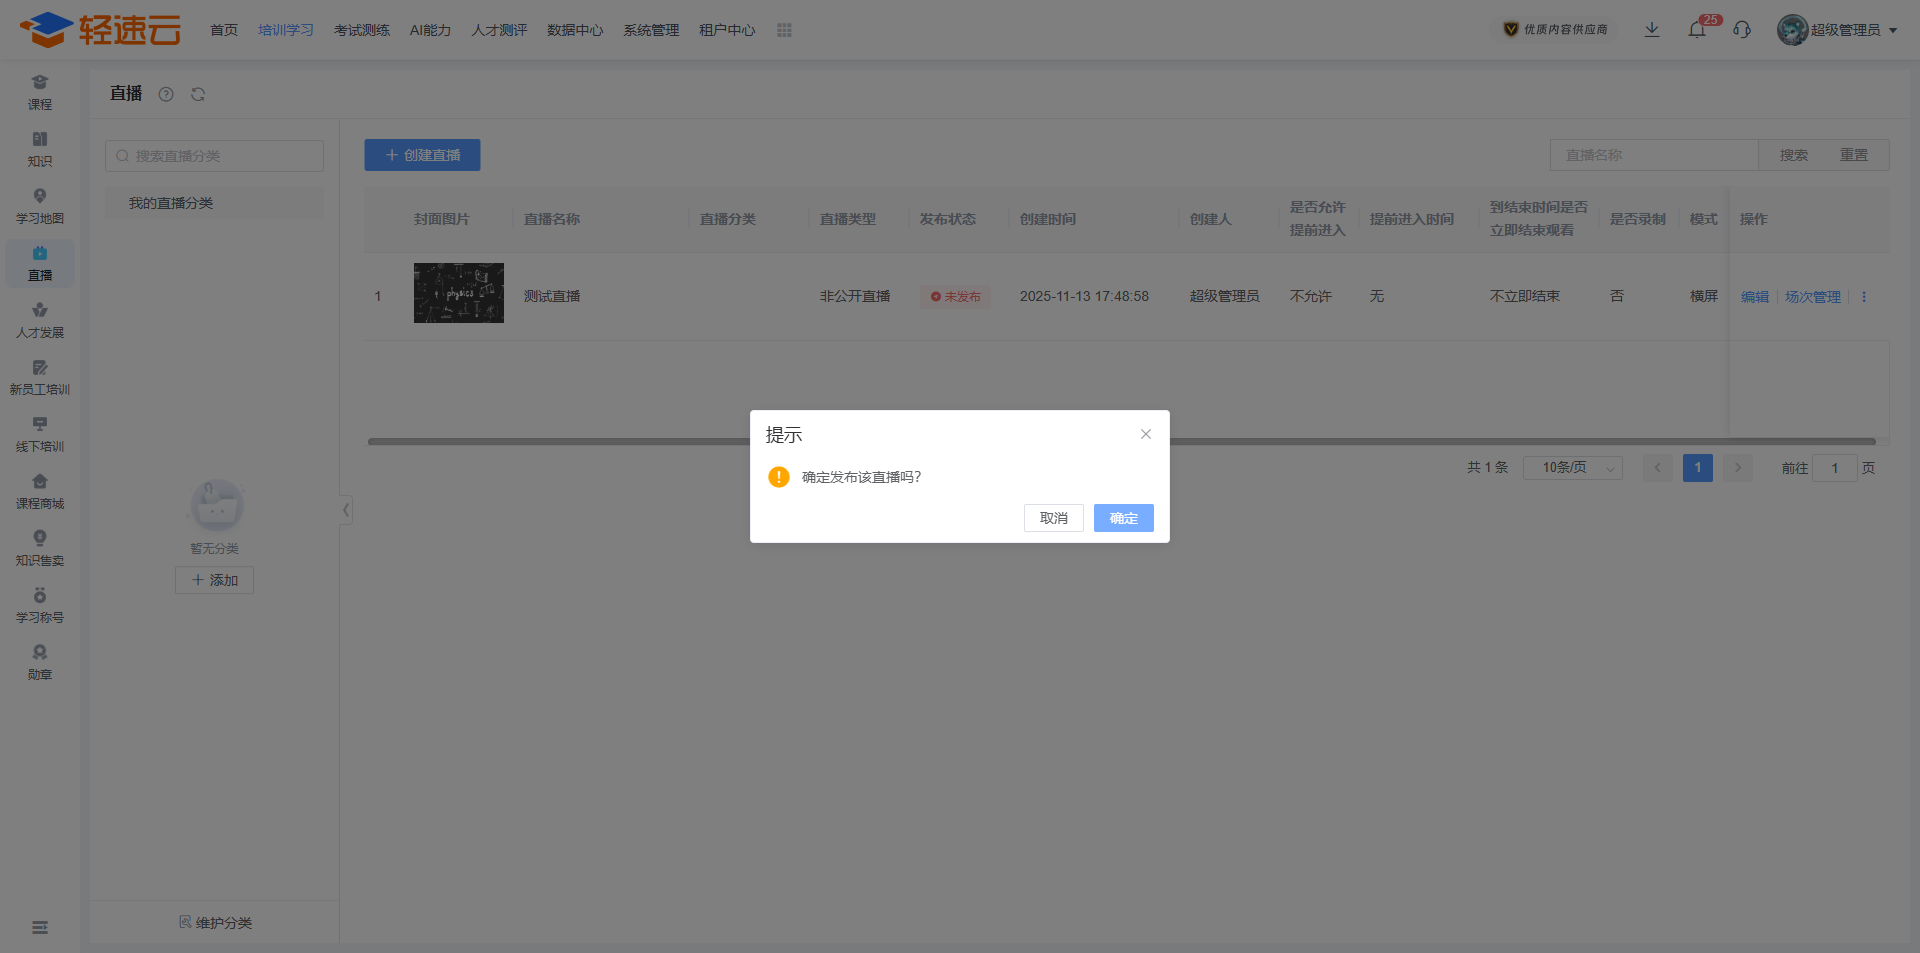Screen dimensions: 1920x953
Task: Open more actions for 测试直播 row
Action: click(x=1864, y=297)
